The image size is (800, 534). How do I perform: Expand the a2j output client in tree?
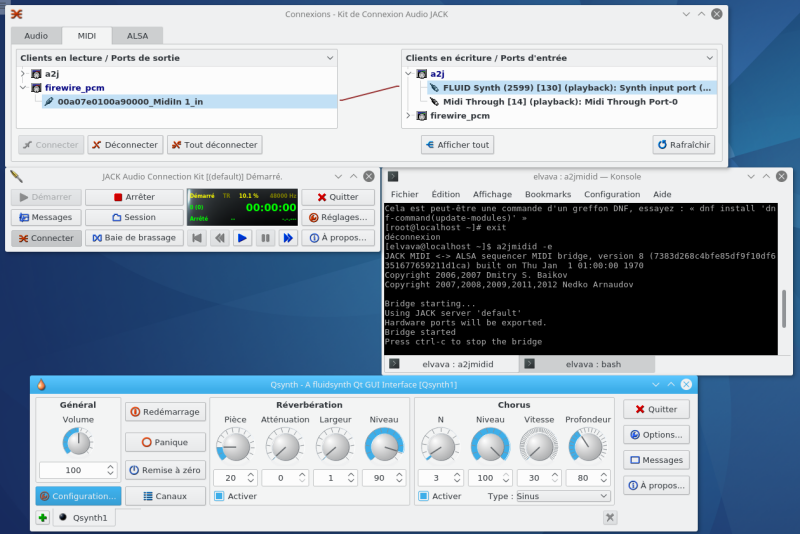22,74
